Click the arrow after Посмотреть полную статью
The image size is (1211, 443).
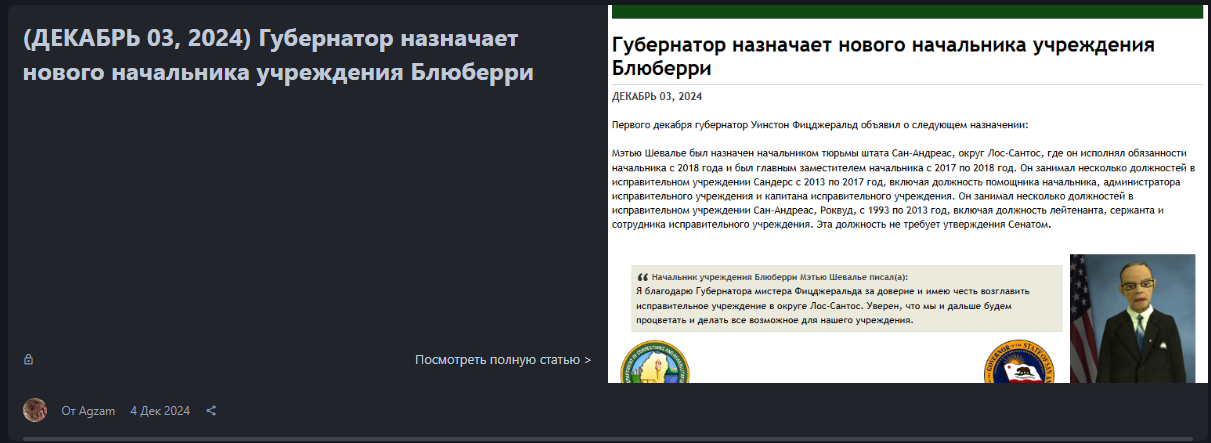pyautogui.click(x=587, y=359)
